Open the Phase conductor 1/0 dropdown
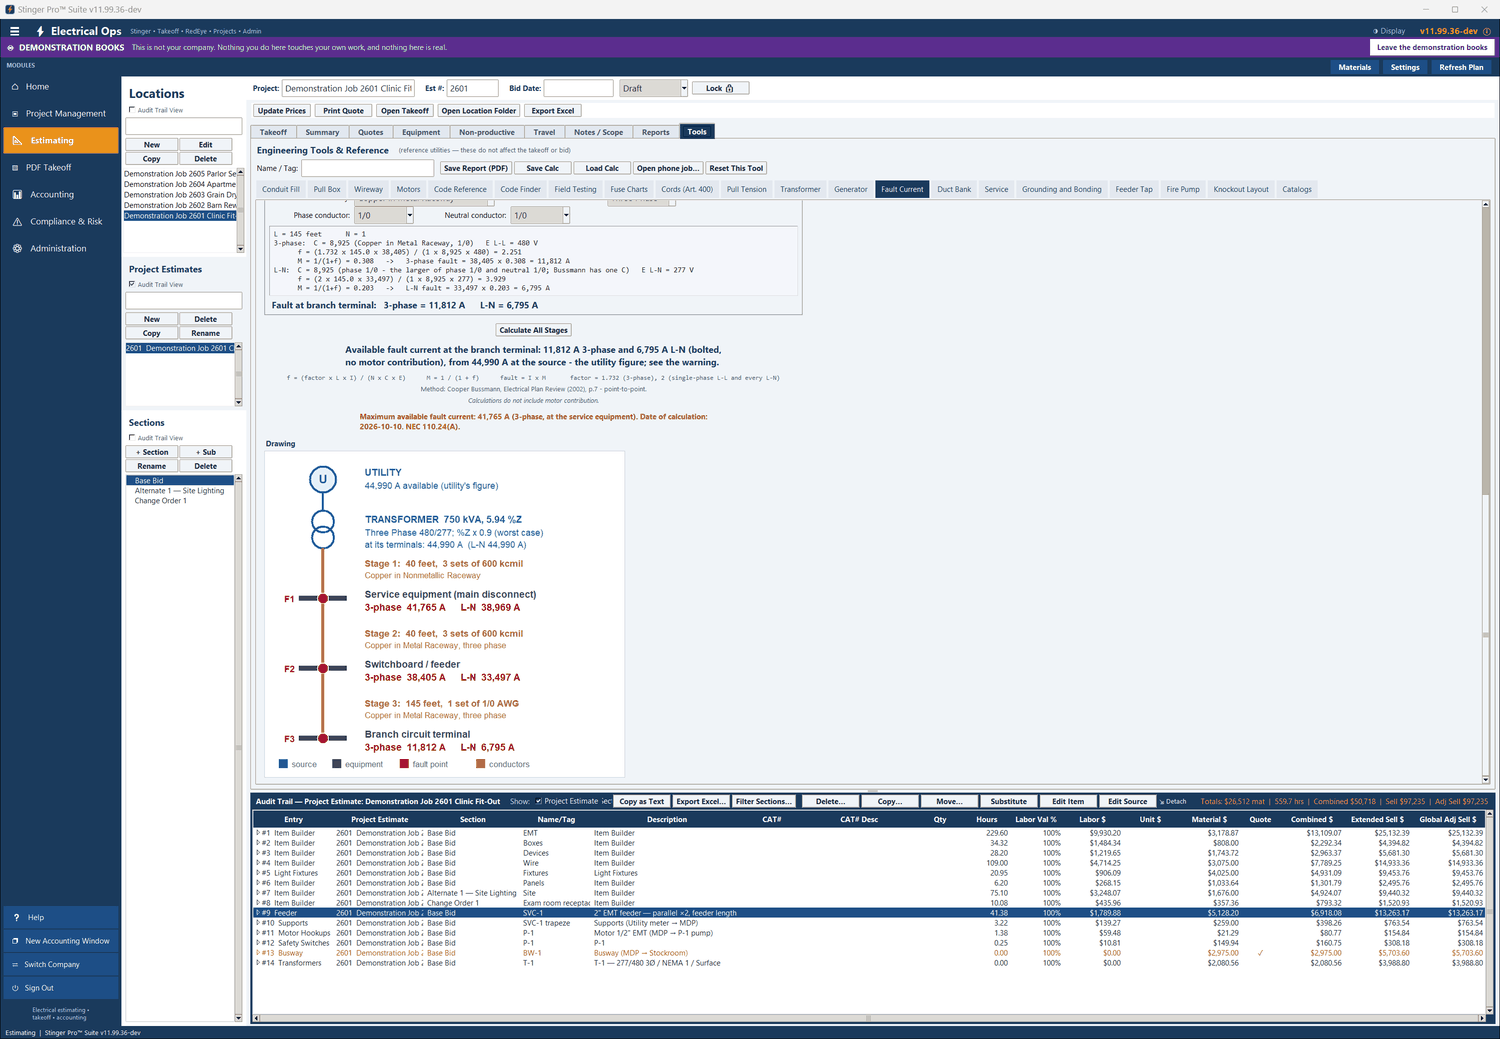1500x1039 pixels. [x=410, y=215]
